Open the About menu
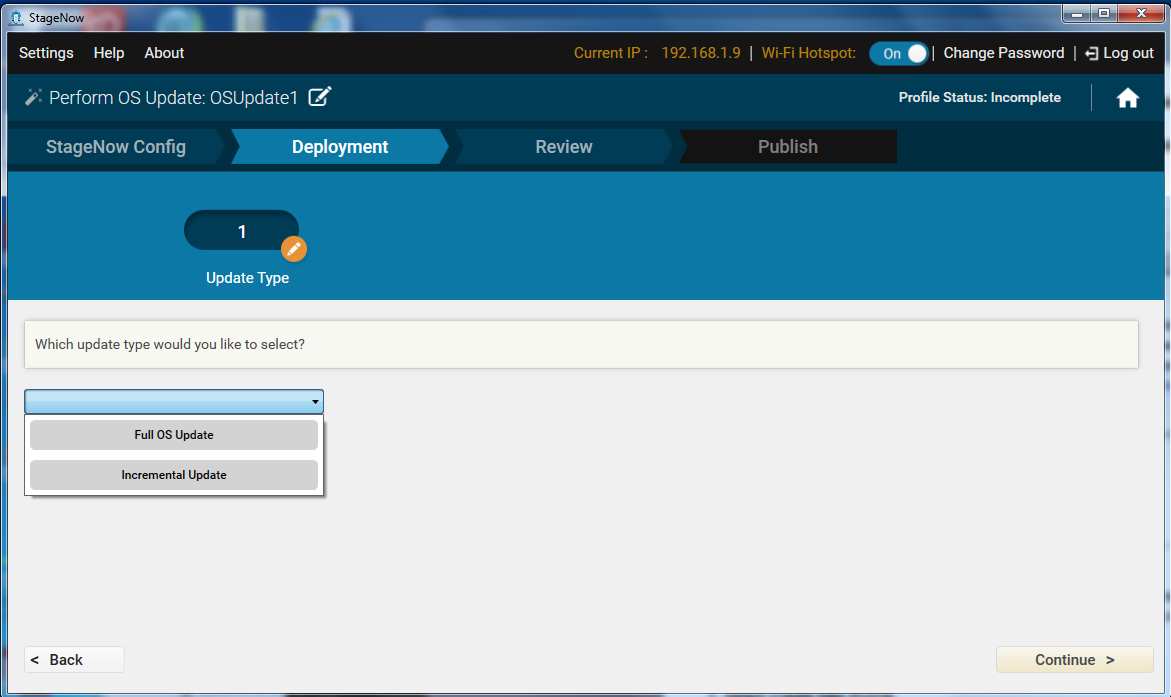The width and height of the screenshot is (1171, 697). tap(164, 53)
